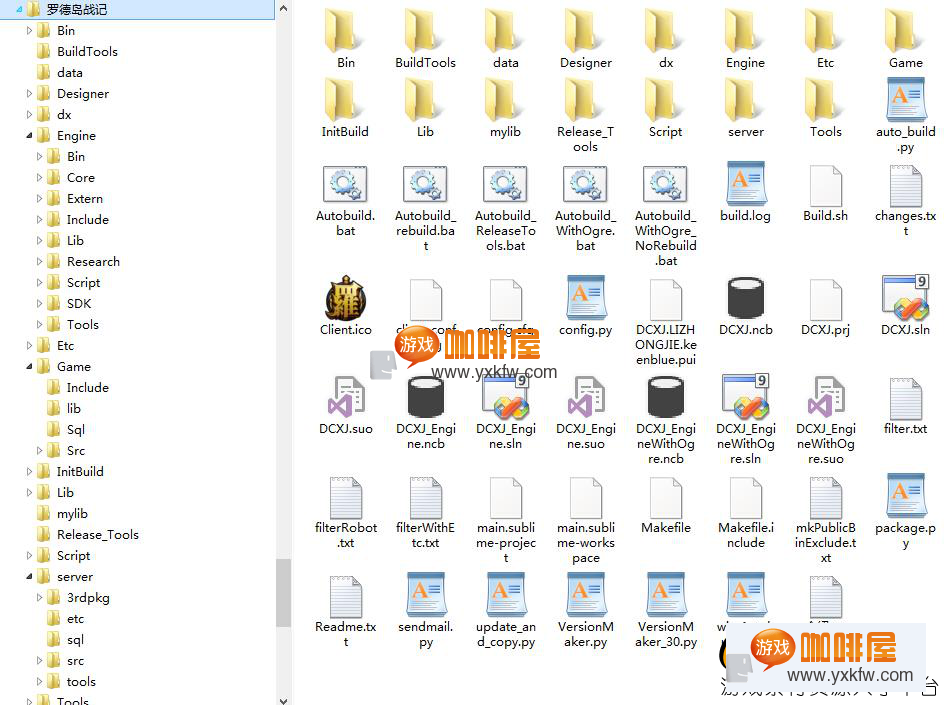
Task: Expand the Designer folder in tree
Action: point(29,93)
